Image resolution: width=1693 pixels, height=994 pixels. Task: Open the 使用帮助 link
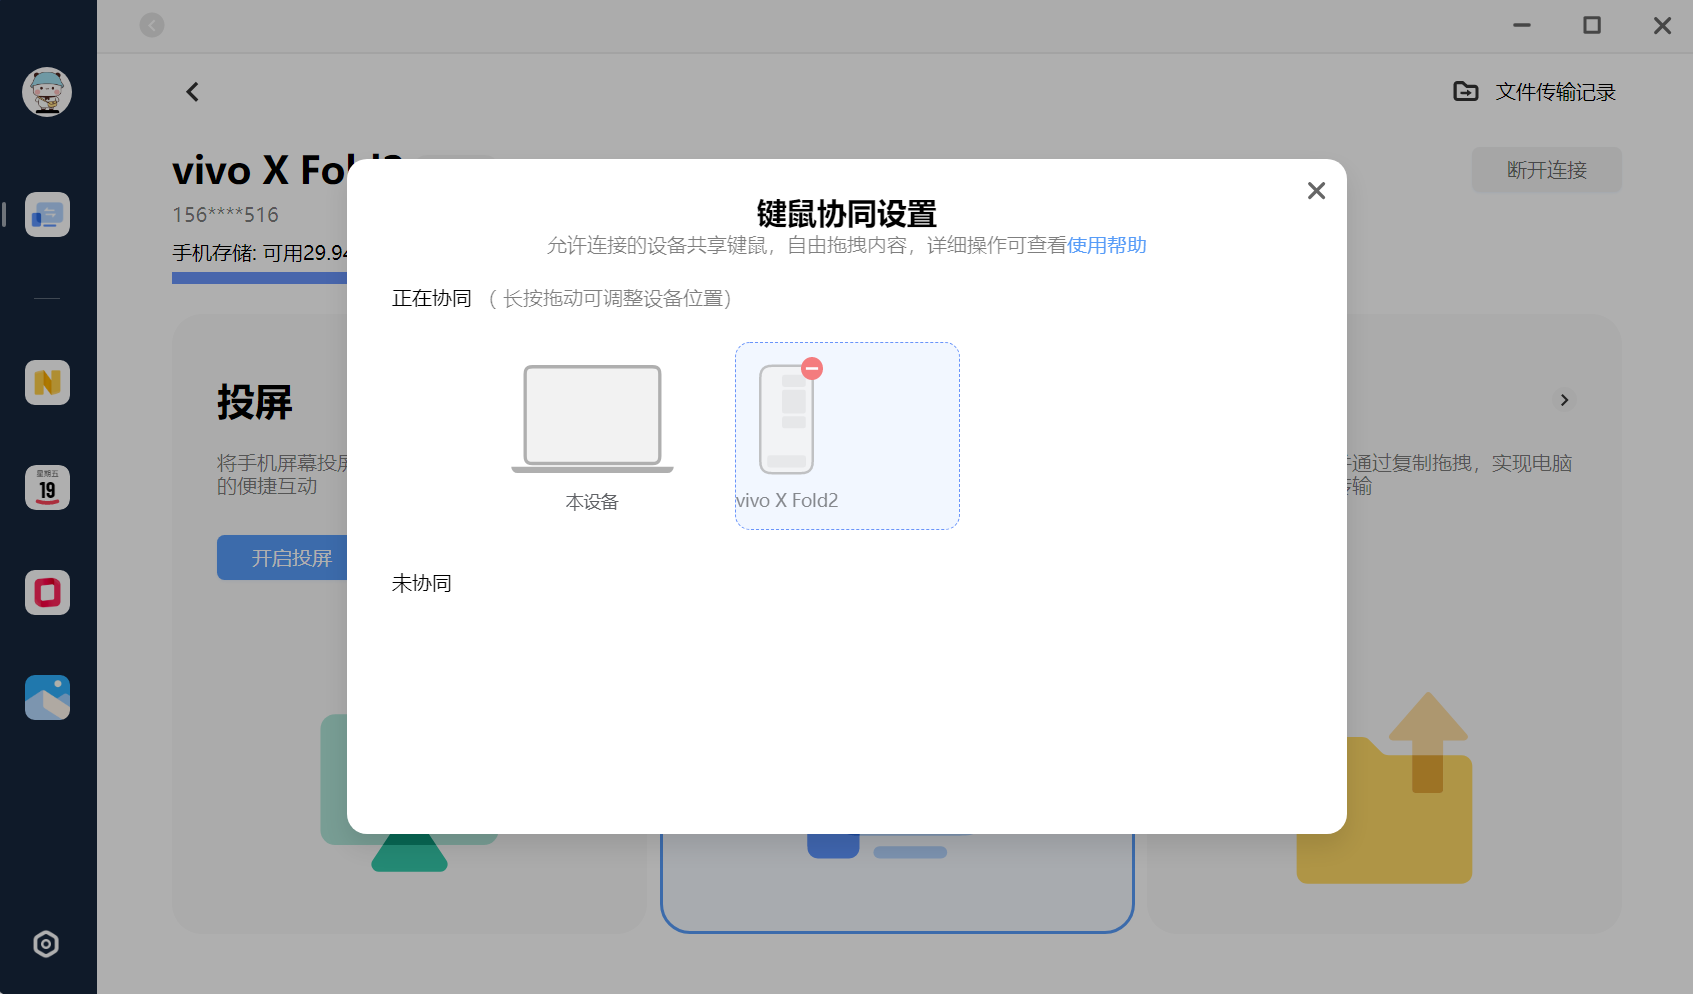pyautogui.click(x=1107, y=245)
